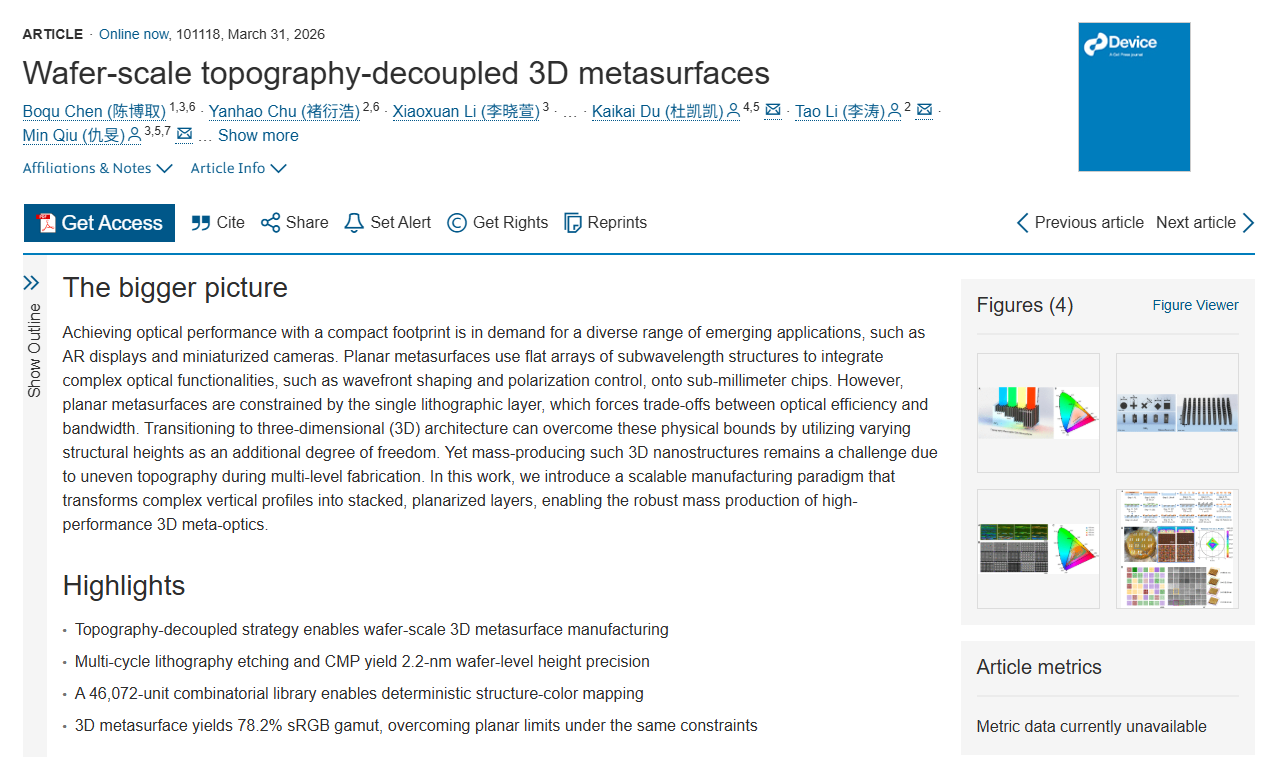Click the Set Alert bell icon

pos(354,223)
